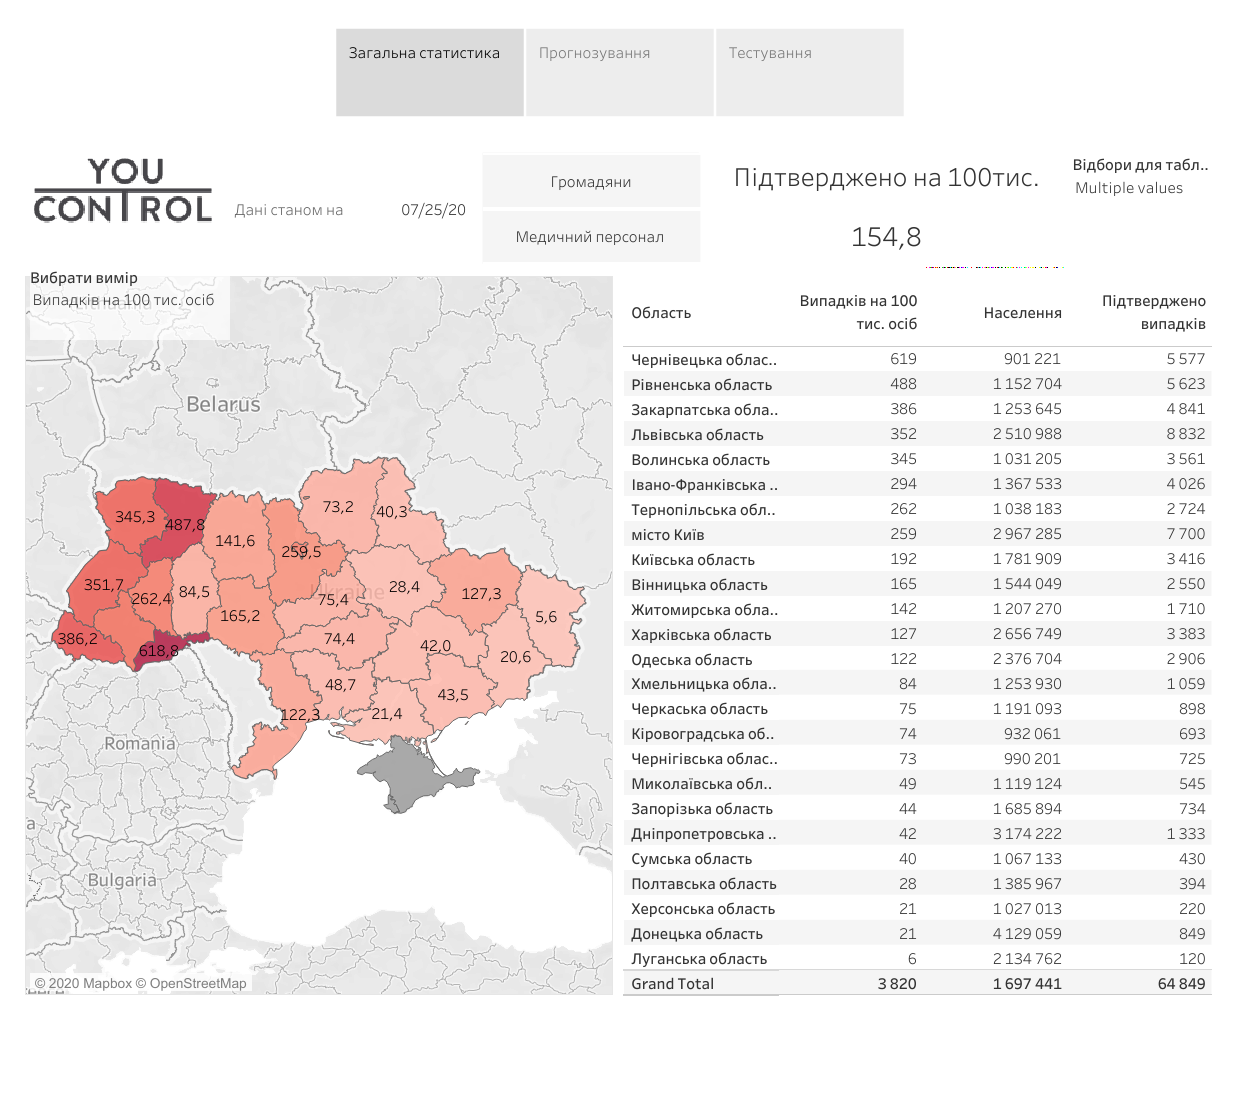1236x1103 pixels.
Task: Select the Медичний персонал button
Action: tap(591, 237)
